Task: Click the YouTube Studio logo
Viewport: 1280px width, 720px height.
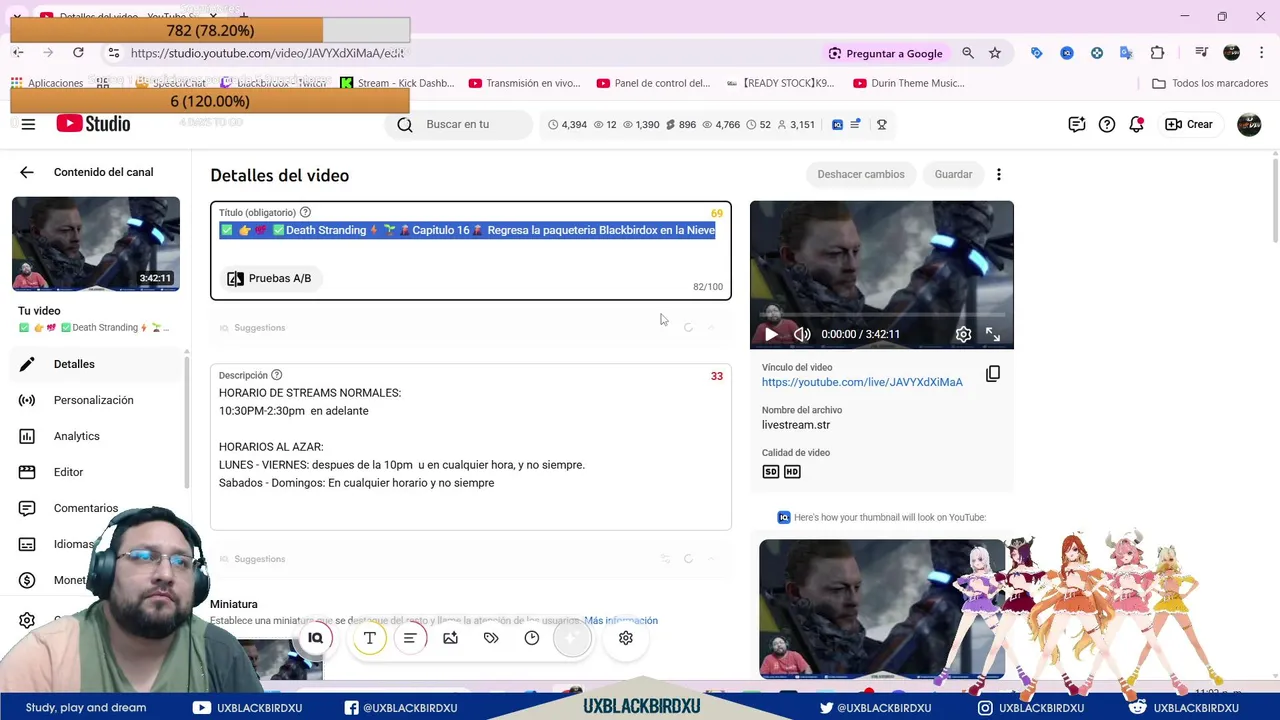Action: point(93,124)
